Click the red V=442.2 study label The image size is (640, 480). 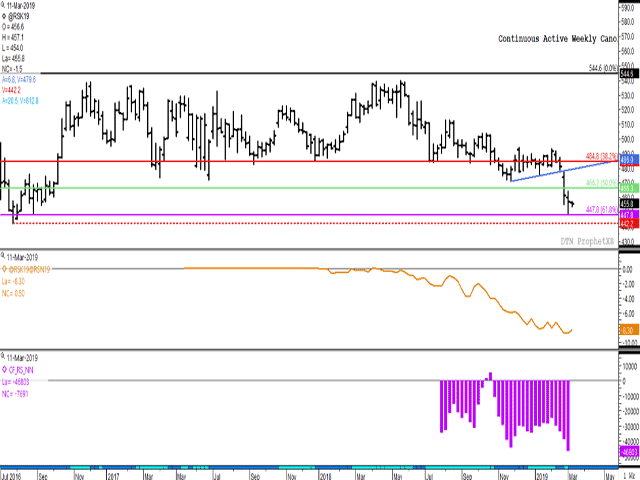(11, 90)
